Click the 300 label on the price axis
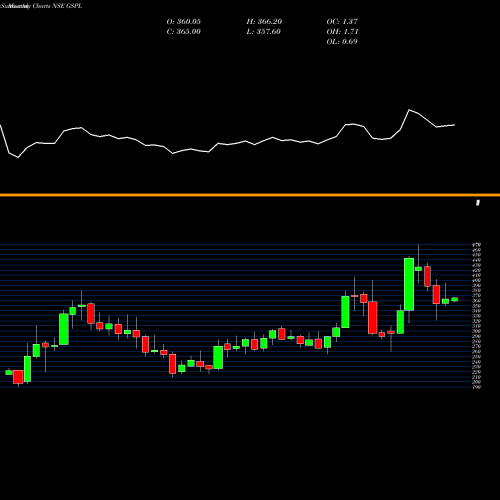The height and width of the screenshot is (500, 500). click(x=477, y=331)
